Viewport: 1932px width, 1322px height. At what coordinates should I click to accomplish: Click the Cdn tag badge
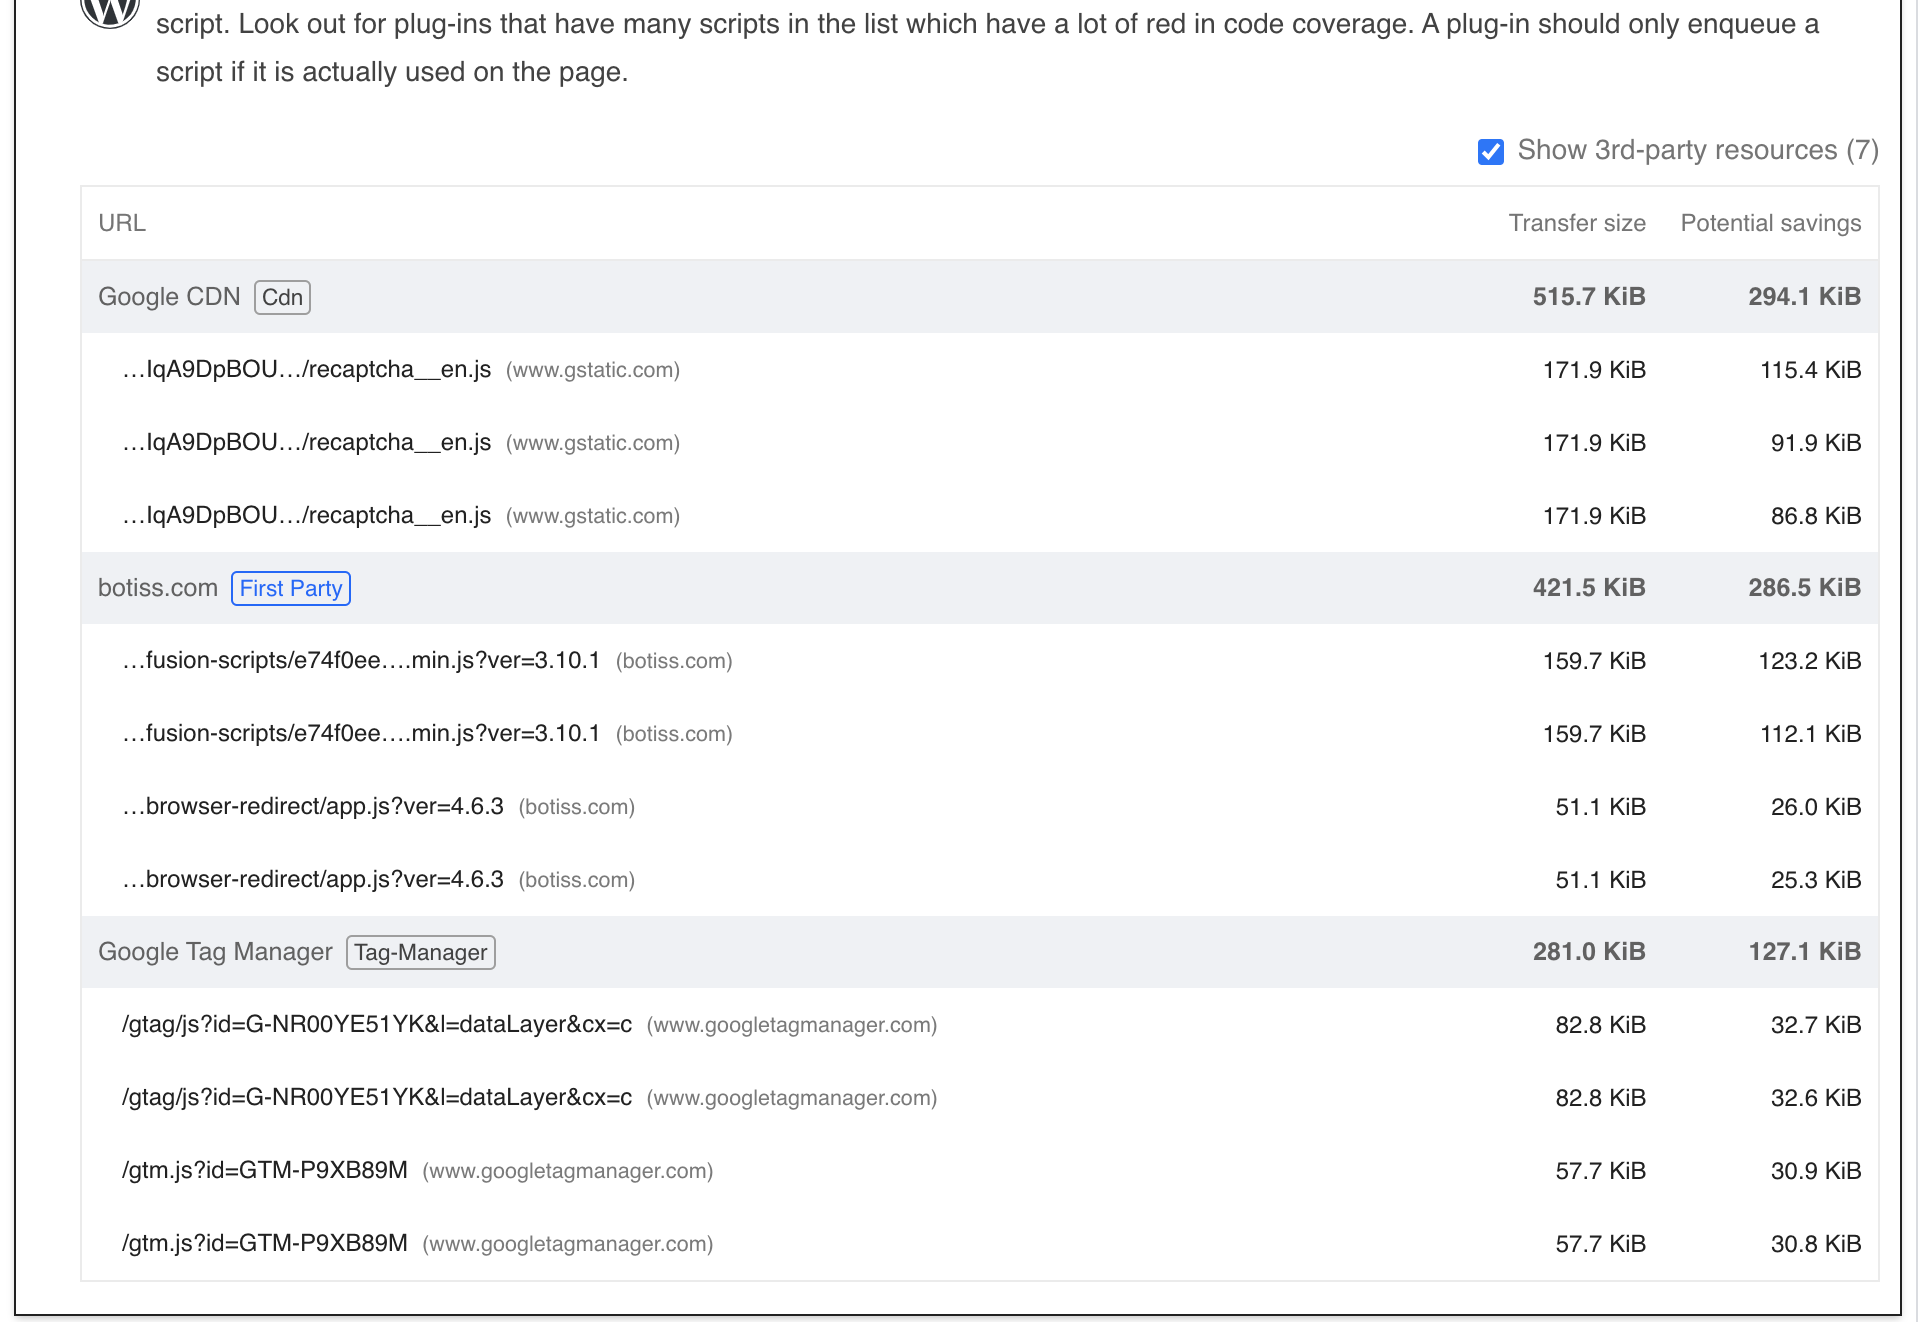tap(282, 297)
